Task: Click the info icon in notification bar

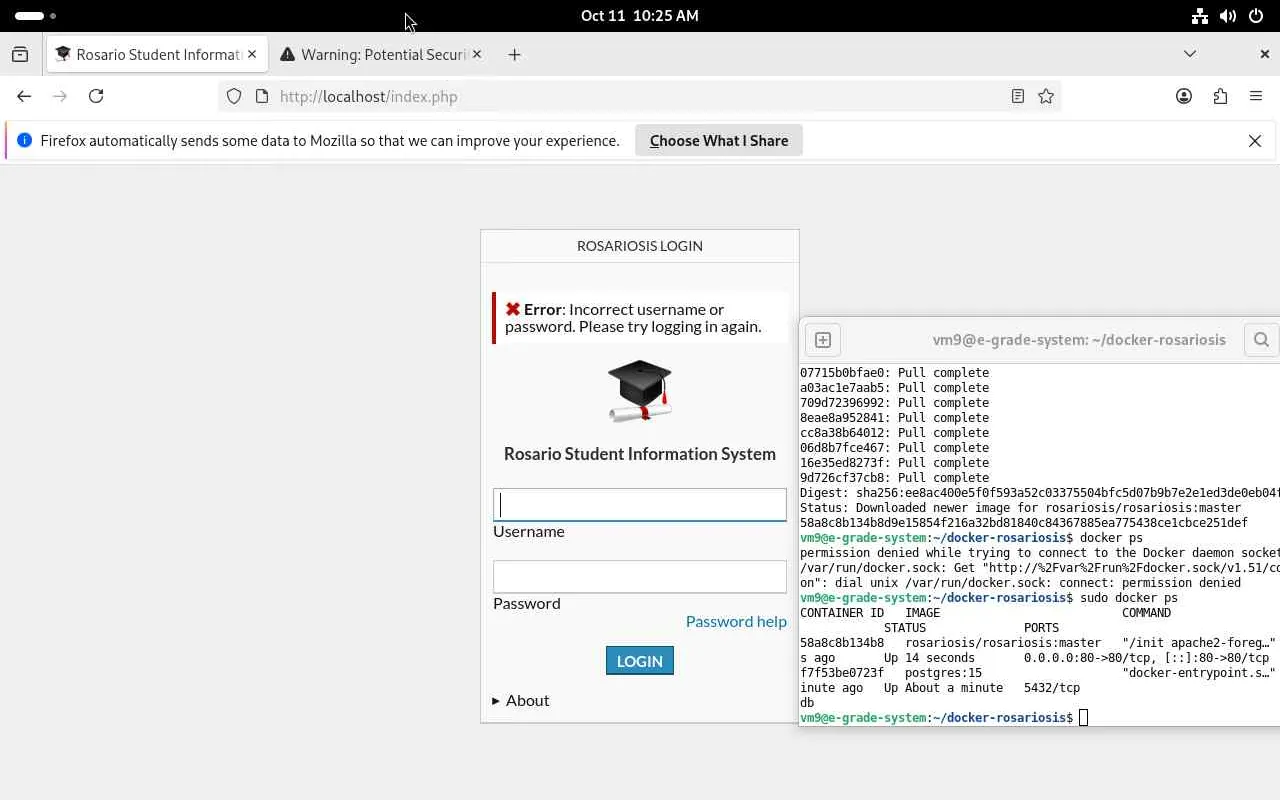Action: point(25,140)
